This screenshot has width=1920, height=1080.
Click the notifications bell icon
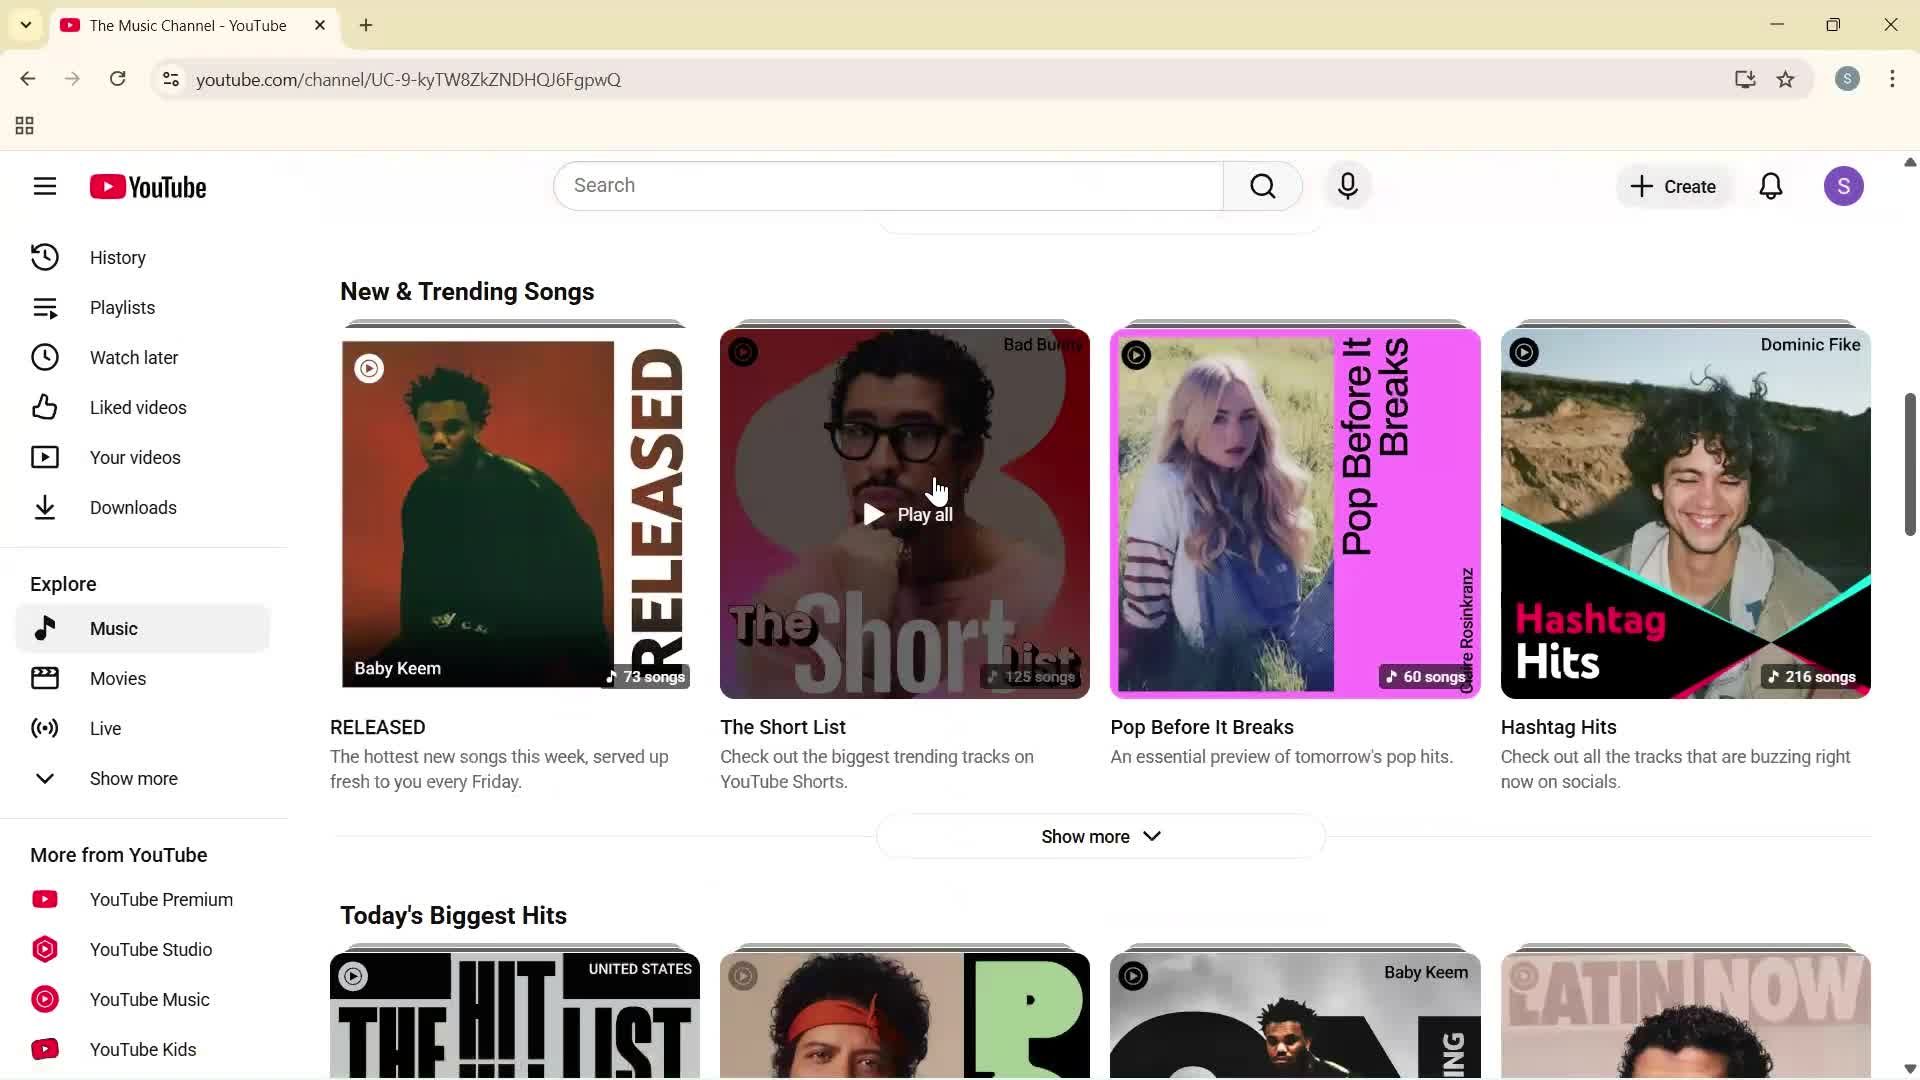click(1770, 186)
